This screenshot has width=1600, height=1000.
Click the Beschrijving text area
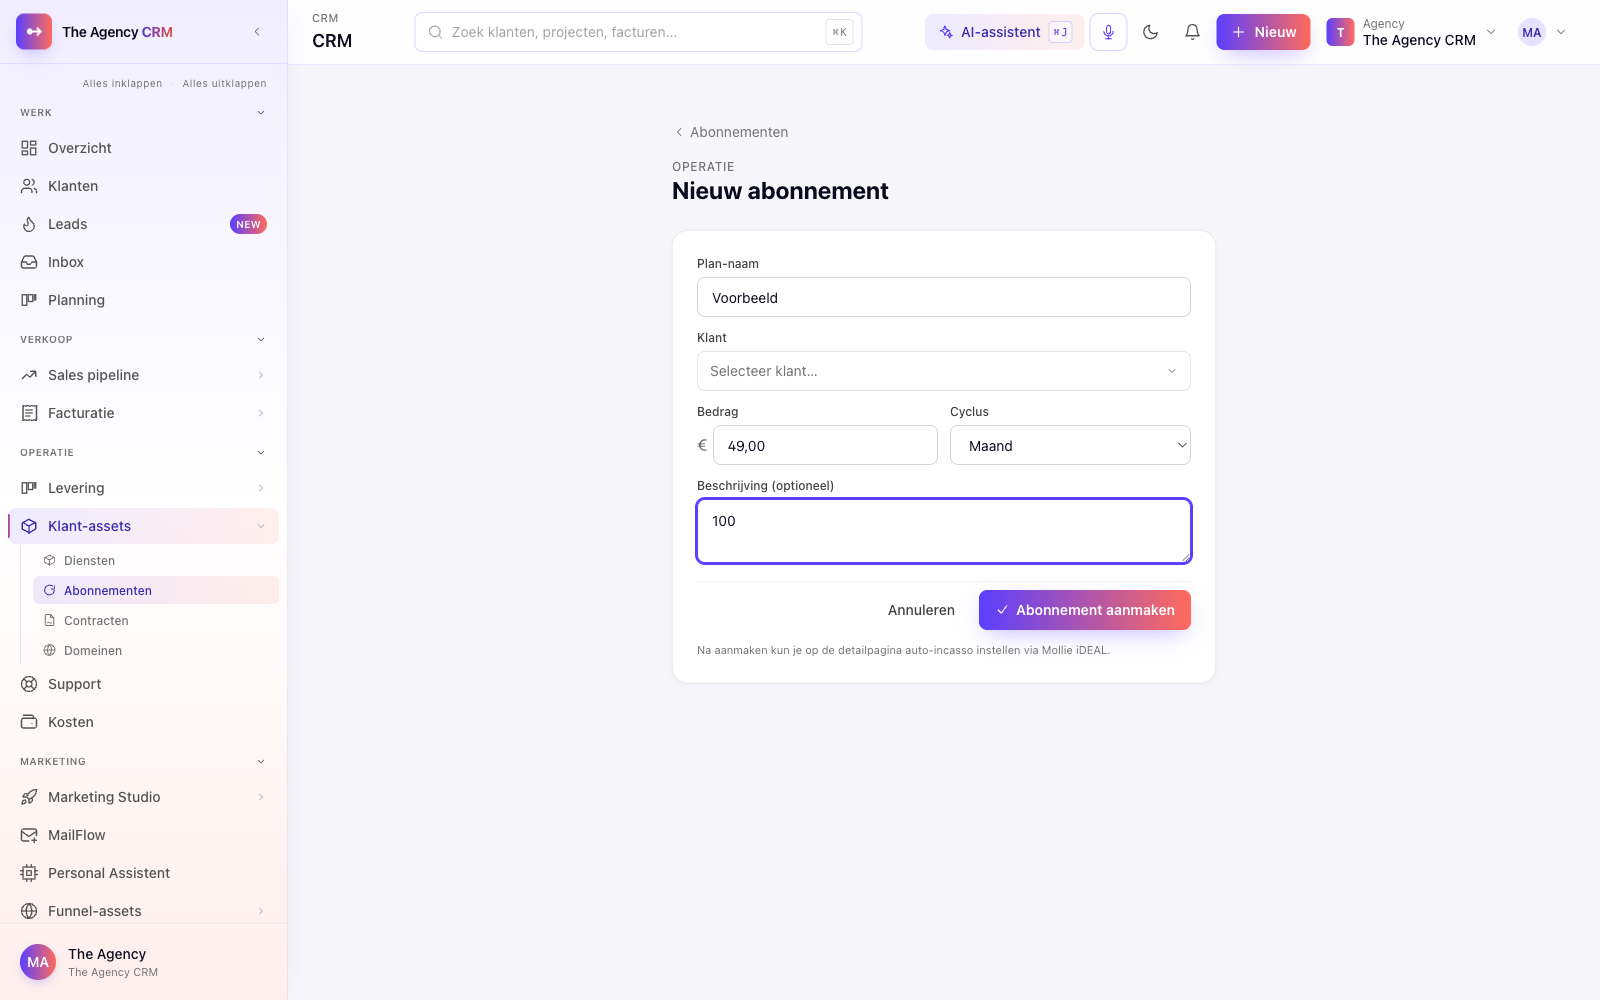[943, 531]
